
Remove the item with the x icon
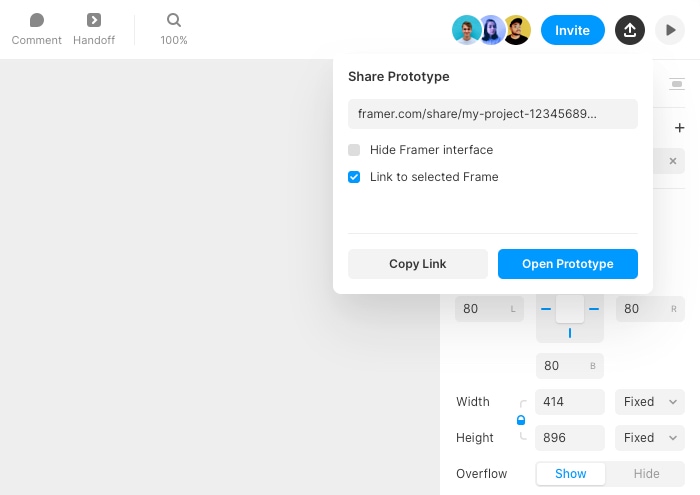click(673, 161)
